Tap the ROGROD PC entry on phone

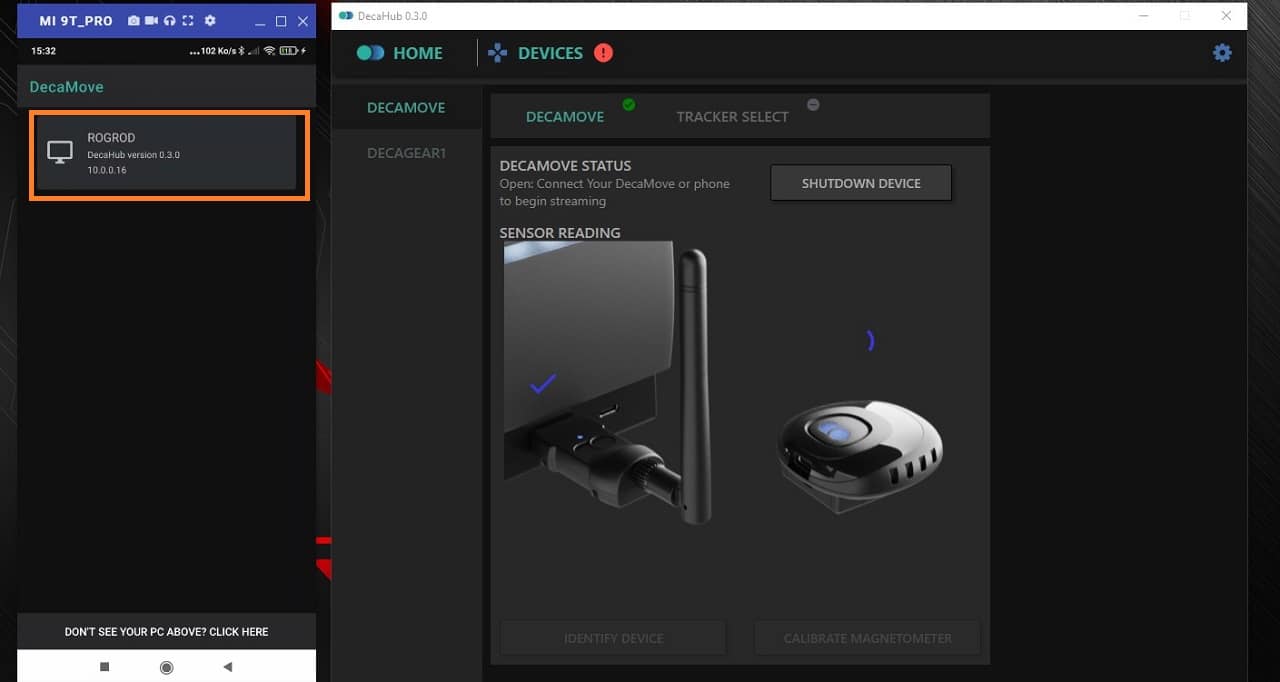[x=168, y=154]
